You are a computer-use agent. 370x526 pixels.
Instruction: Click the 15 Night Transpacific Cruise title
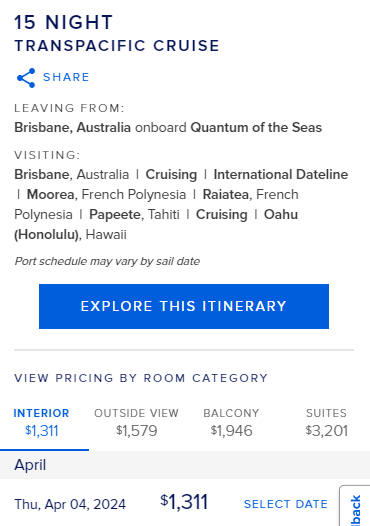(117, 34)
